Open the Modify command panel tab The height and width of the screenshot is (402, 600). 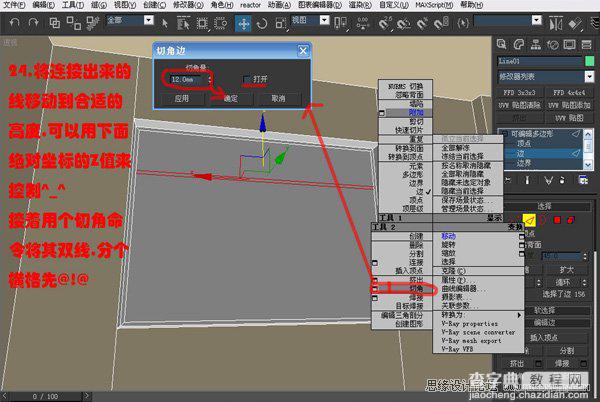coord(519,45)
